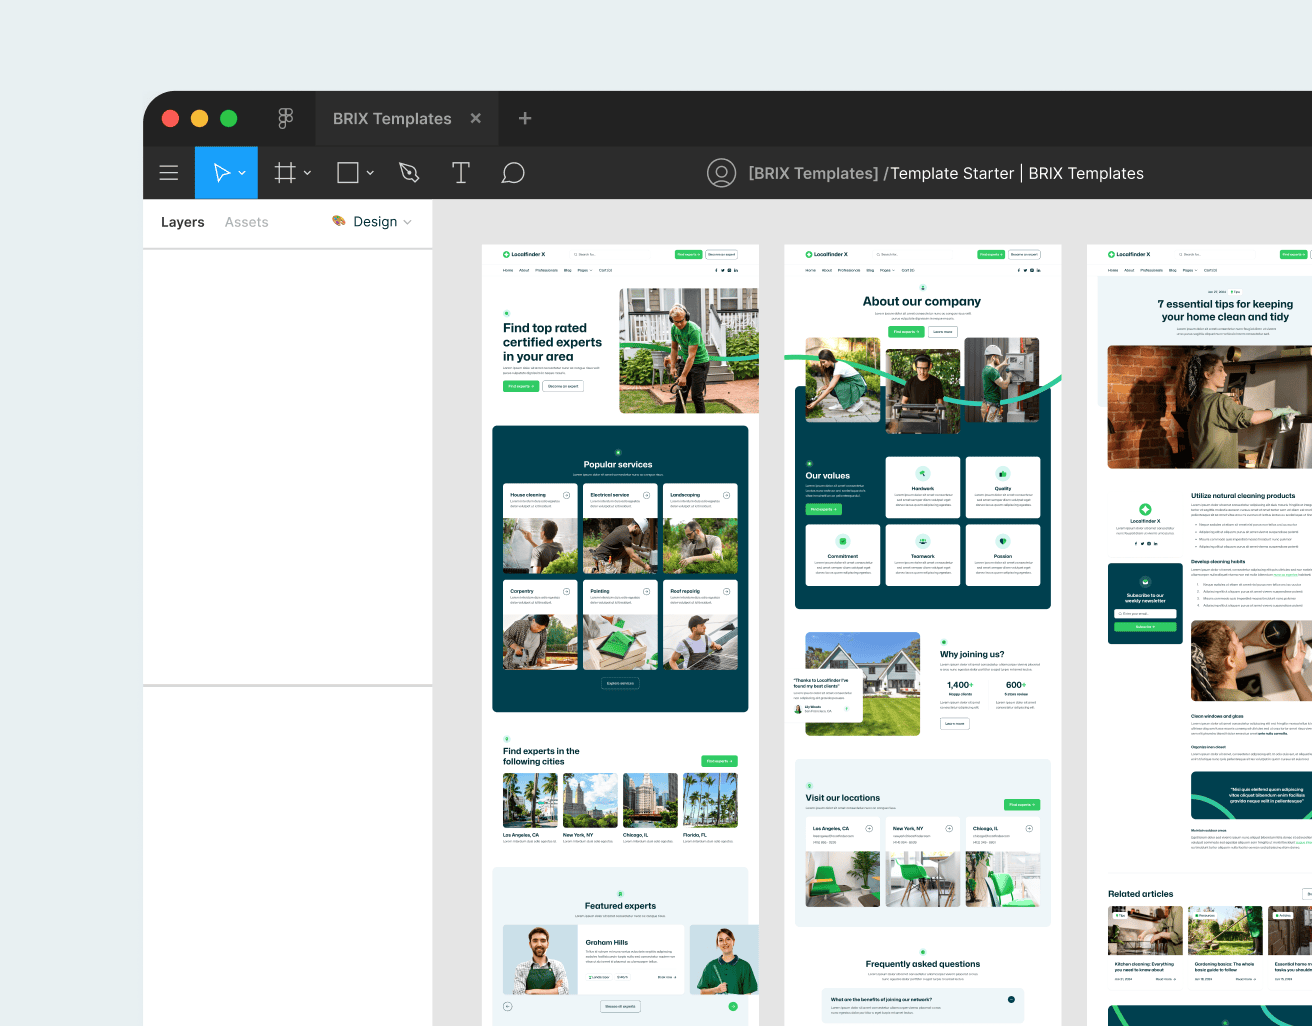
Task: Click Learn more under About our company
Action: pyautogui.click(x=942, y=331)
